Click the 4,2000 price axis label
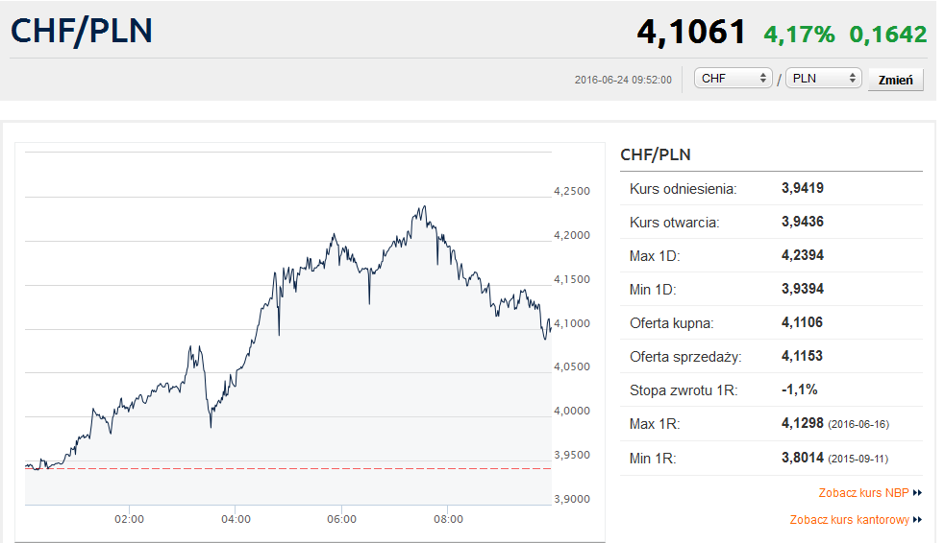The image size is (945, 543). click(572, 236)
